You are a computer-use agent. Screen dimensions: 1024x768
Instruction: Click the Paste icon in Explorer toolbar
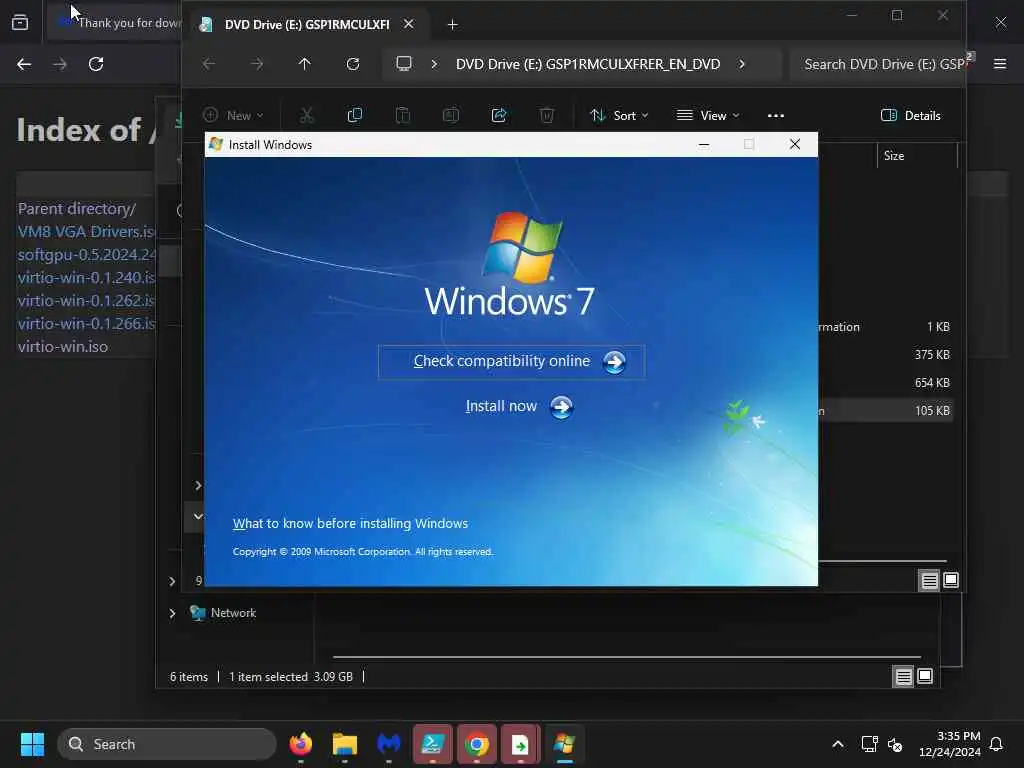pos(403,116)
